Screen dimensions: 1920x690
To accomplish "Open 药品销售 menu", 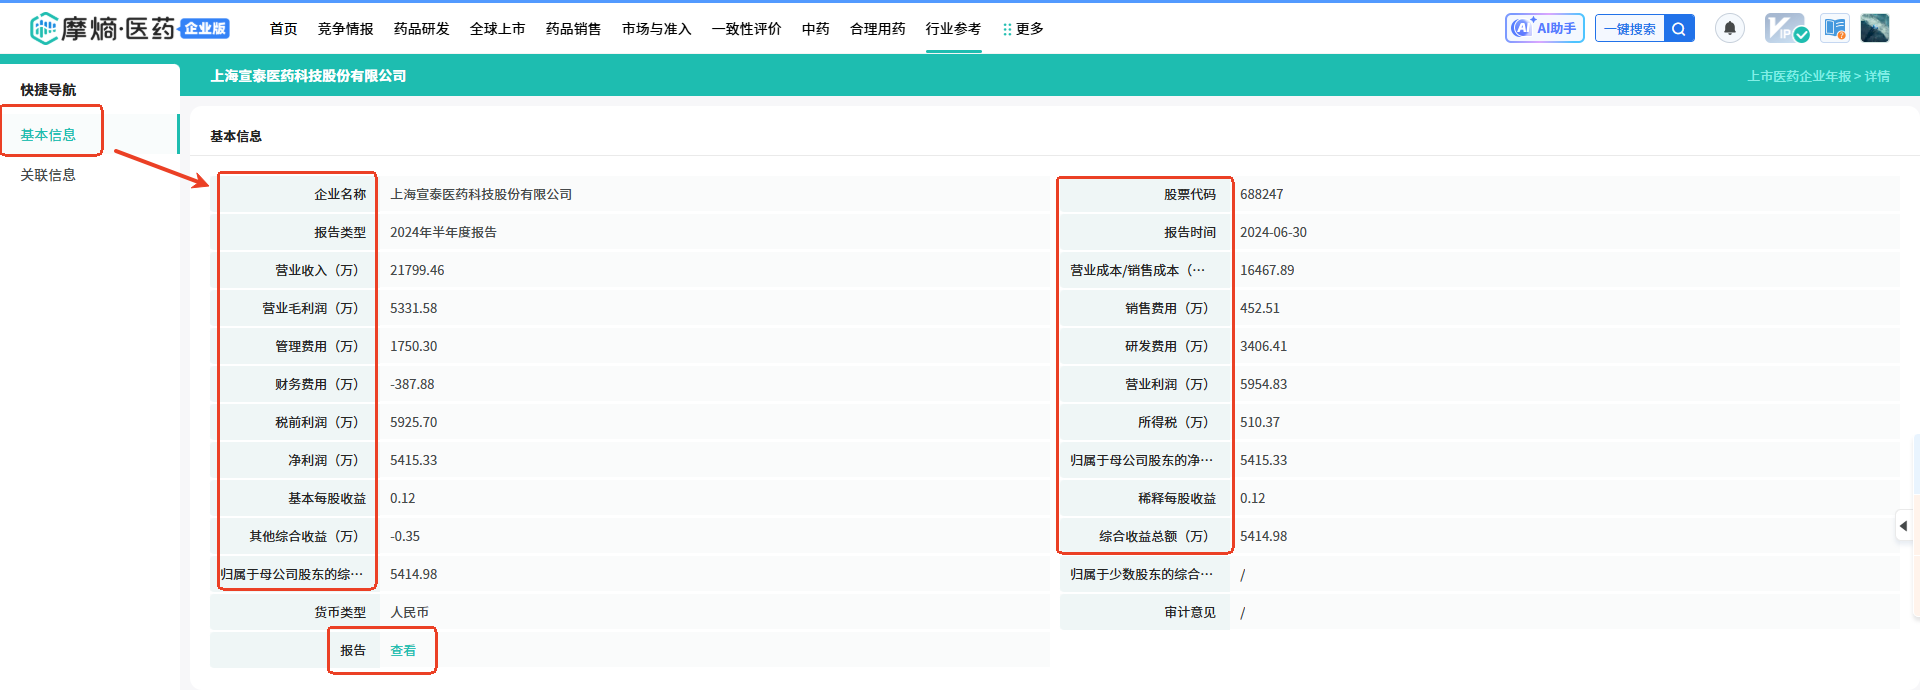I will click(573, 29).
